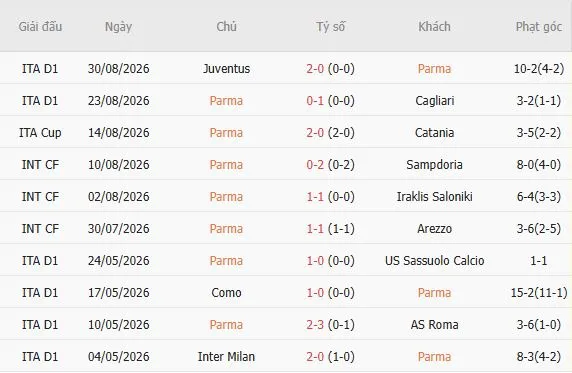Click the 2-3 score against AS Roma
This screenshot has height=373, width=572.
coord(315,325)
